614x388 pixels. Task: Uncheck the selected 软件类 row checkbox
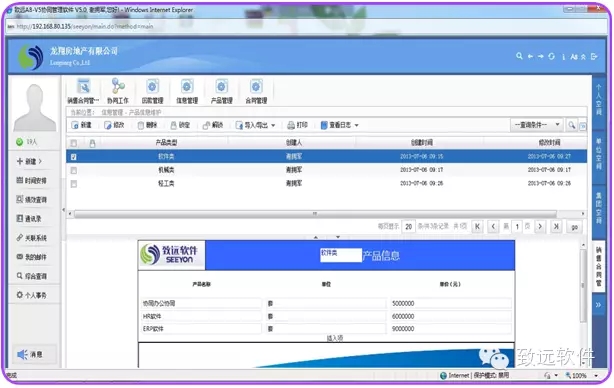click(74, 157)
